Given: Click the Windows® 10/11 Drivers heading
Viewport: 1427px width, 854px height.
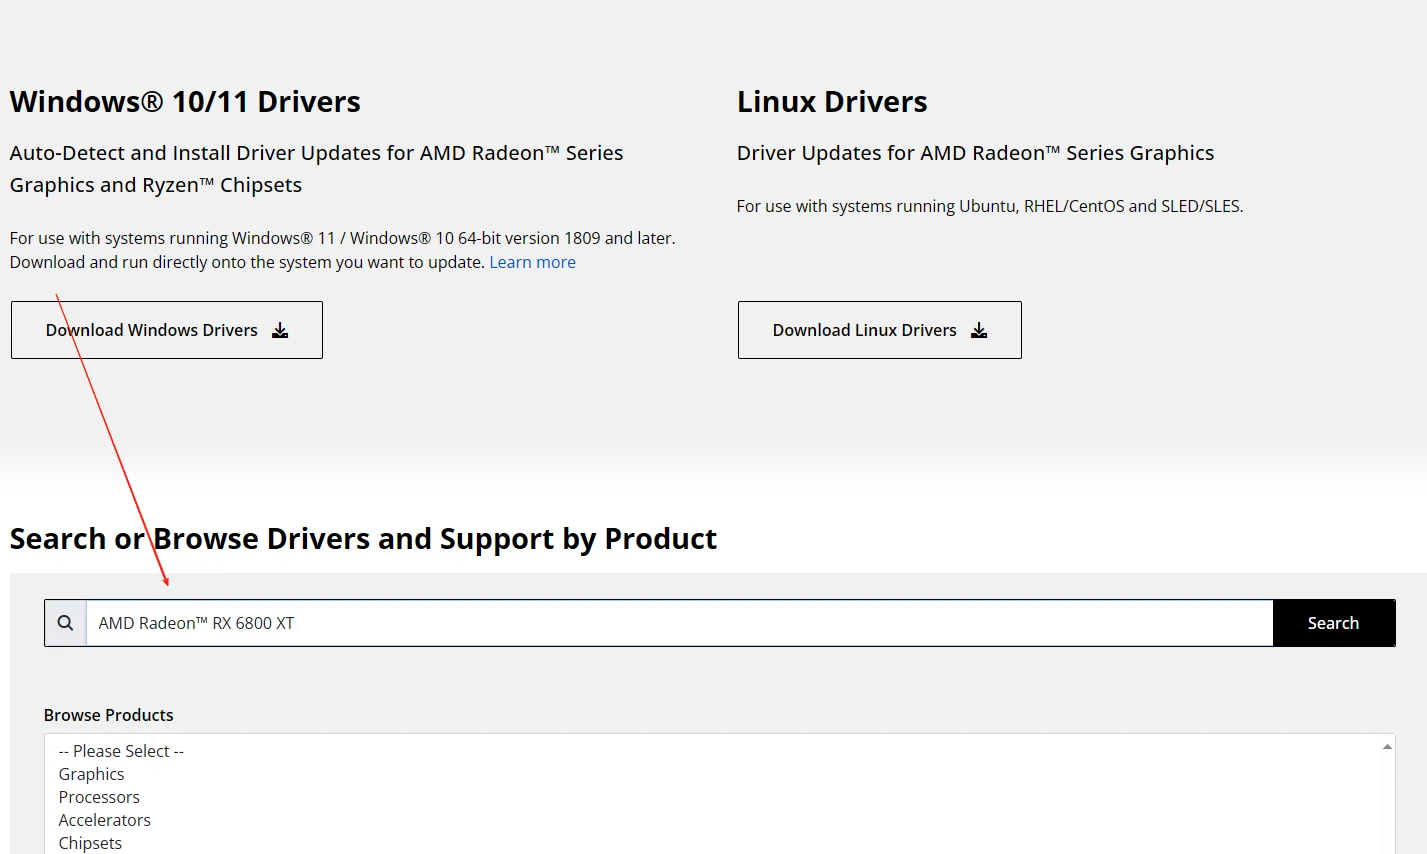Looking at the screenshot, I should pos(185,102).
